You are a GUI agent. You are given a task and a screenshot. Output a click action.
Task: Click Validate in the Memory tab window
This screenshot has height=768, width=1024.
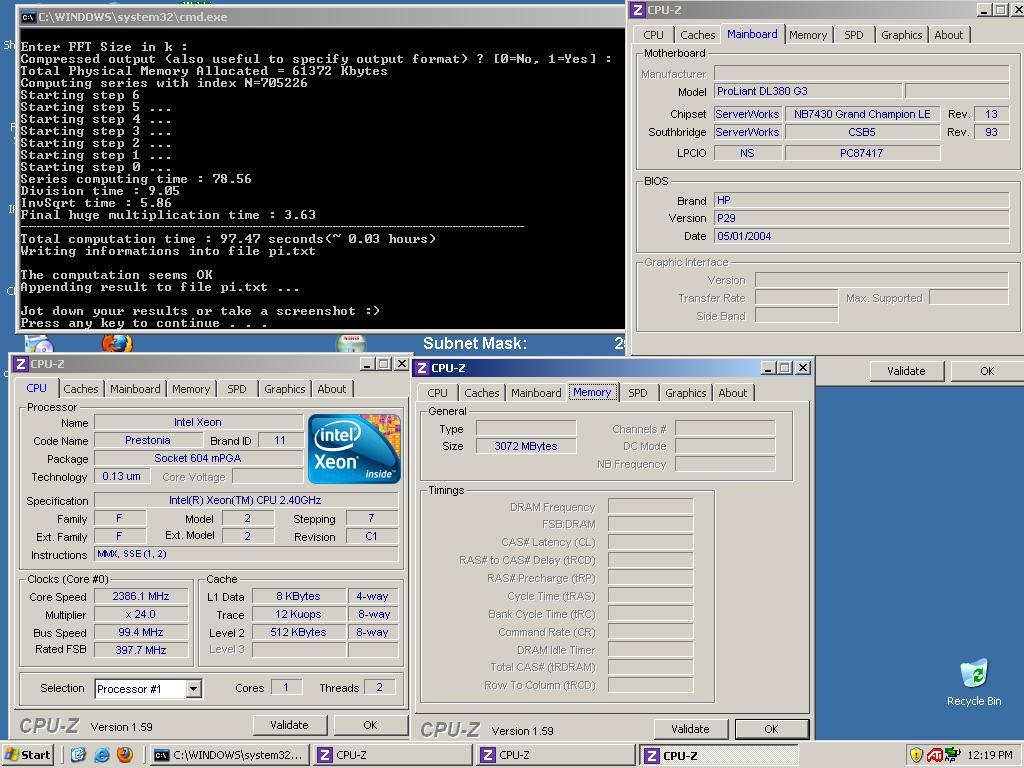click(x=690, y=729)
